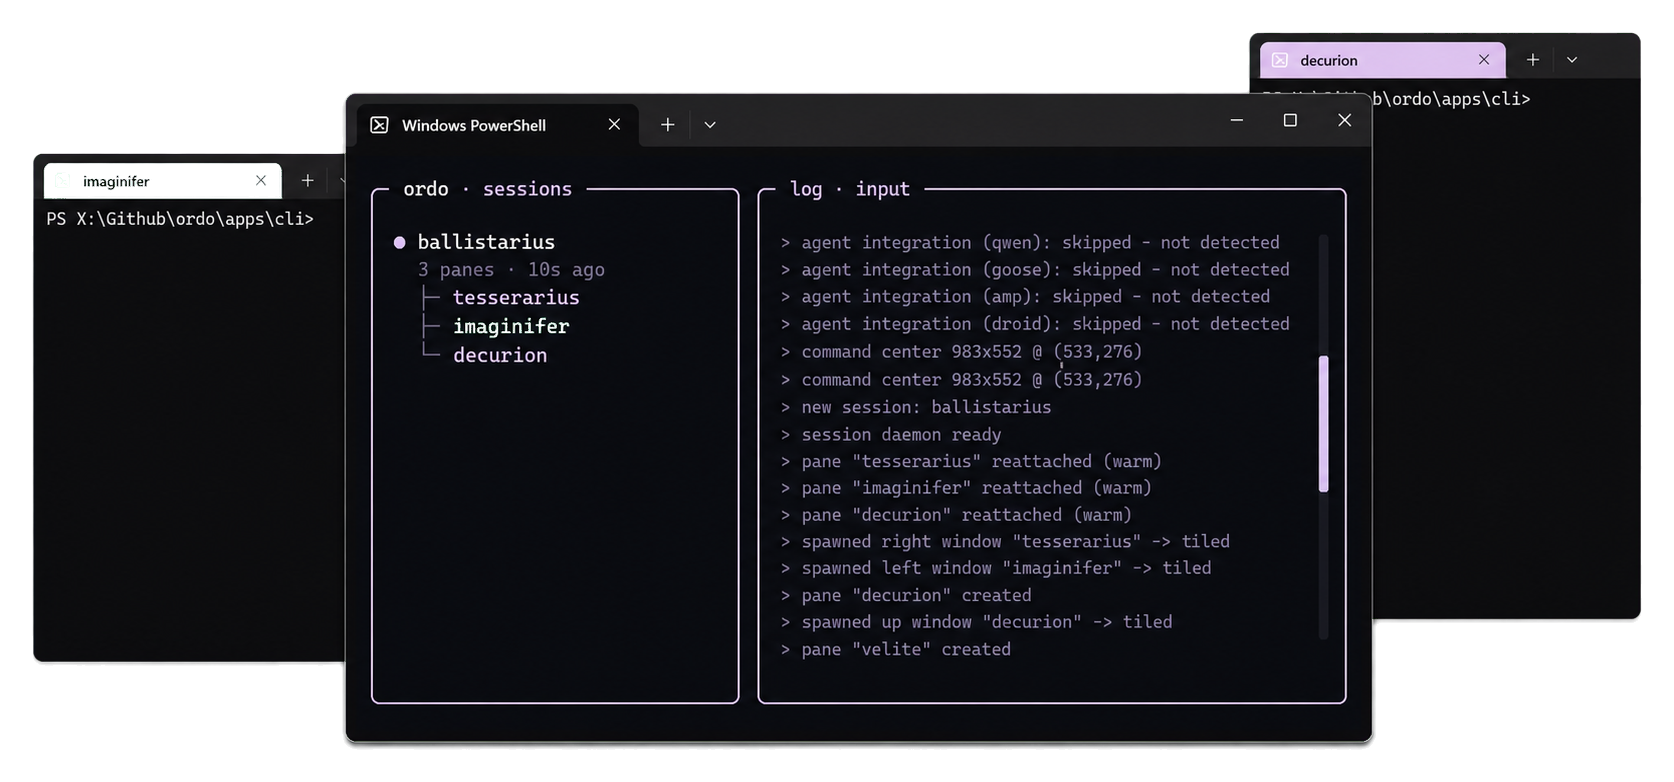
Task: Click log line 'pane "tesserarius" reattached (warm)'
Action: click(x=970, y=461)
